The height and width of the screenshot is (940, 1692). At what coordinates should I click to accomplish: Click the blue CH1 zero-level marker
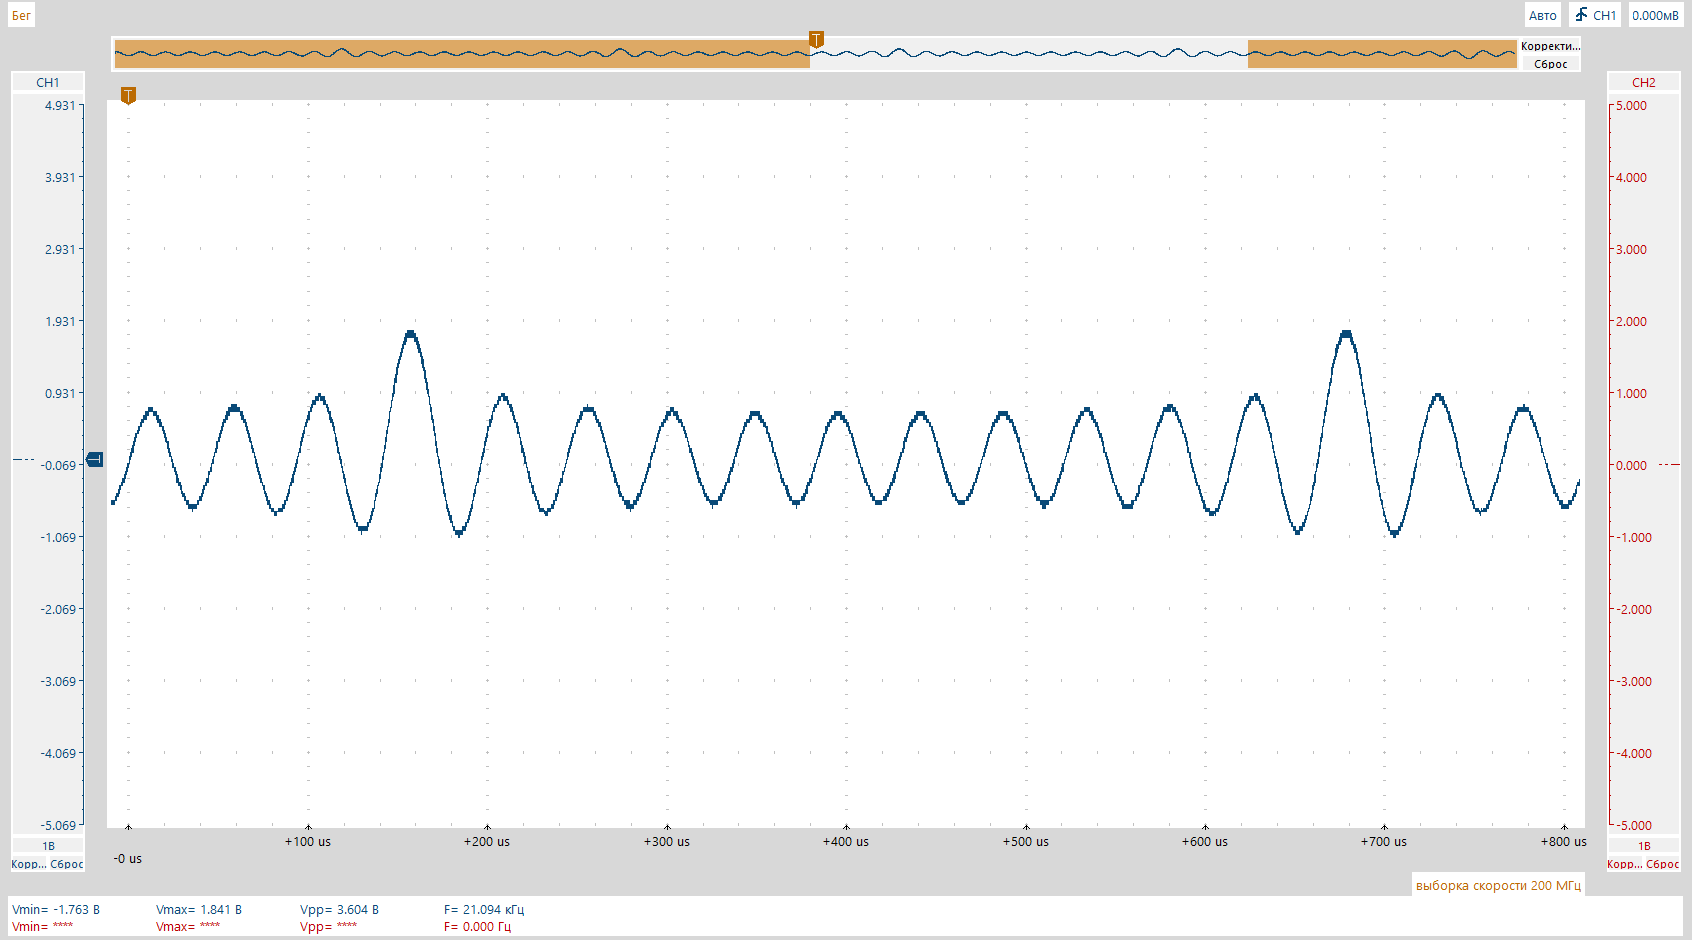(95, 459)
